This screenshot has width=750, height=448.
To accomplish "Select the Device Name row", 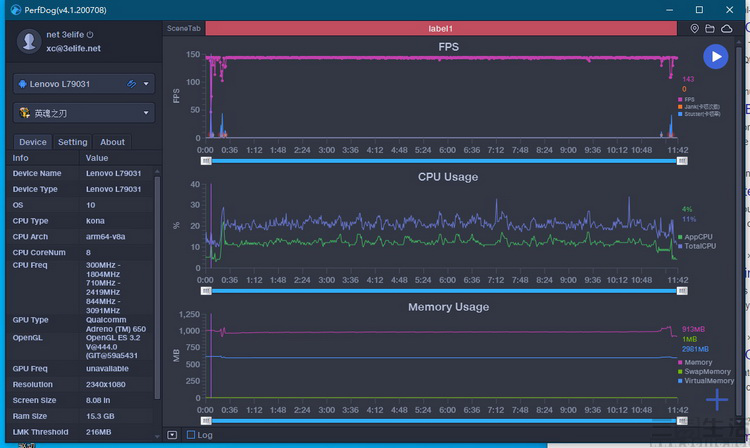I will point(80,173).
